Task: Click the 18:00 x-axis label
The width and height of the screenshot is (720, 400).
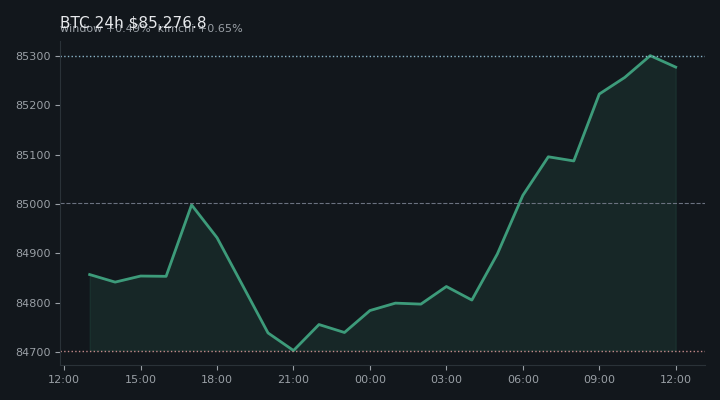Action: coord(217,379)
